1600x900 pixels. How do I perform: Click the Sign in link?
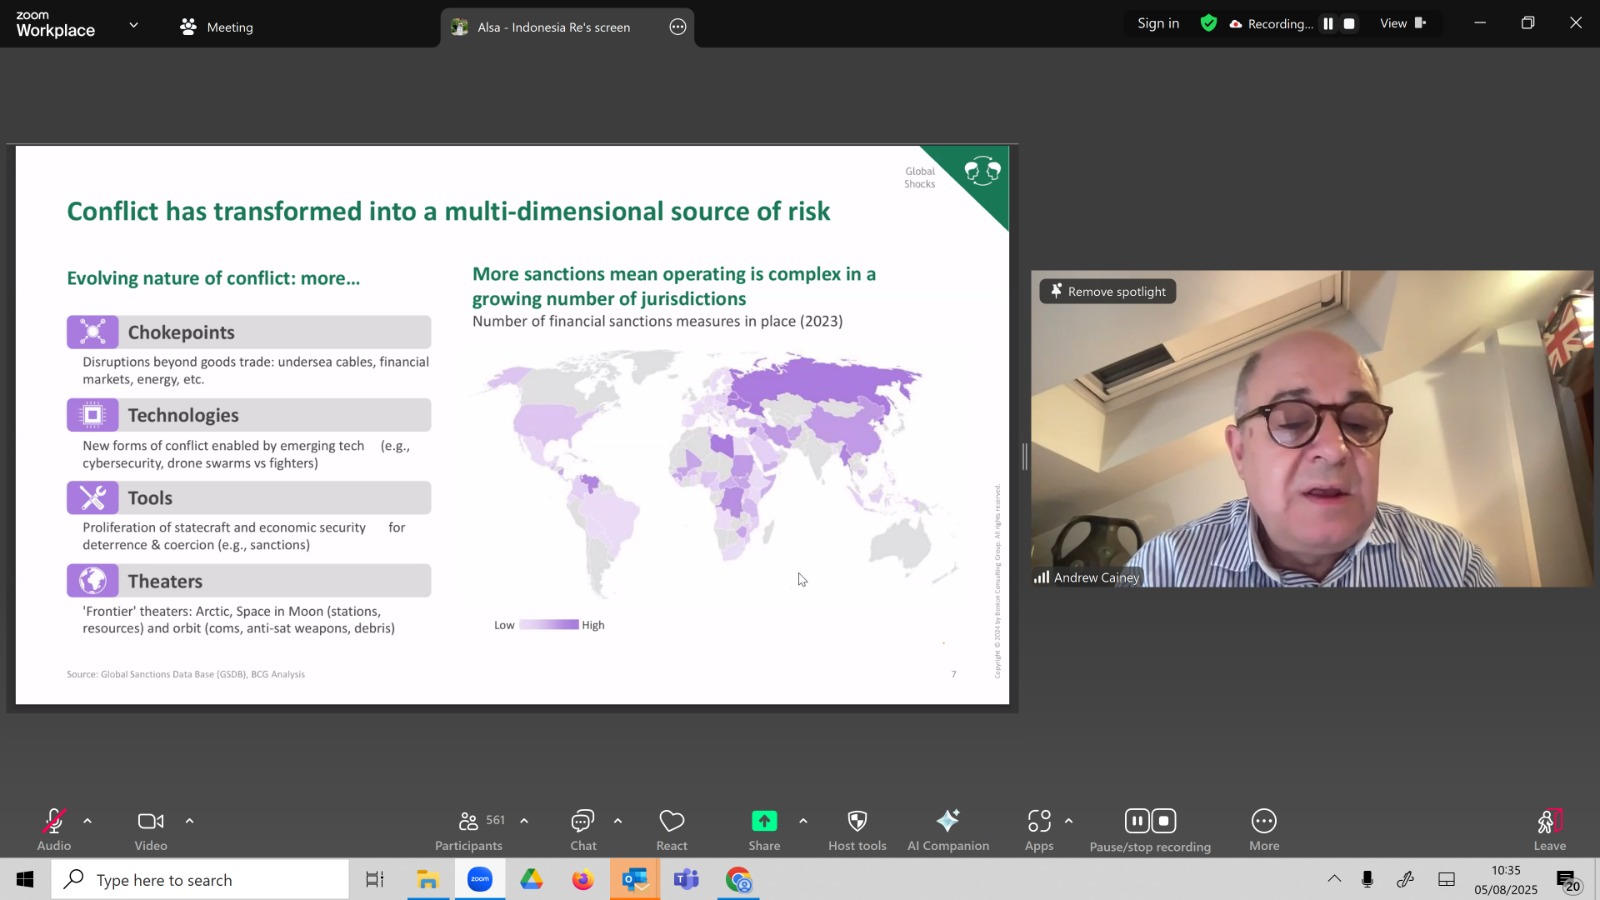[1158, 23]
